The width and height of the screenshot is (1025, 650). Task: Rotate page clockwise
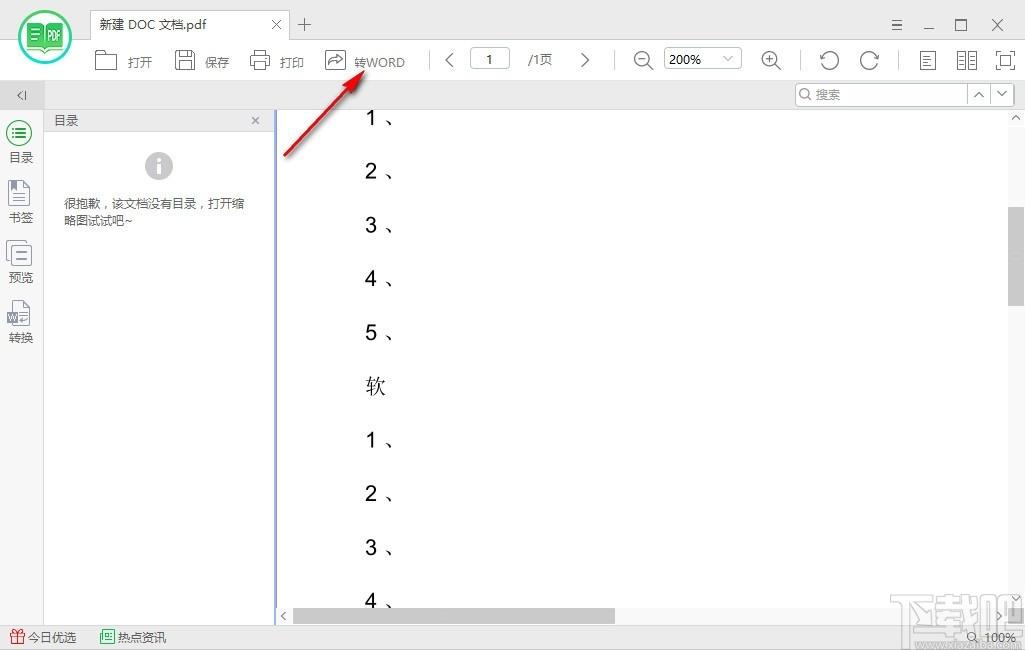click(869, 60)
